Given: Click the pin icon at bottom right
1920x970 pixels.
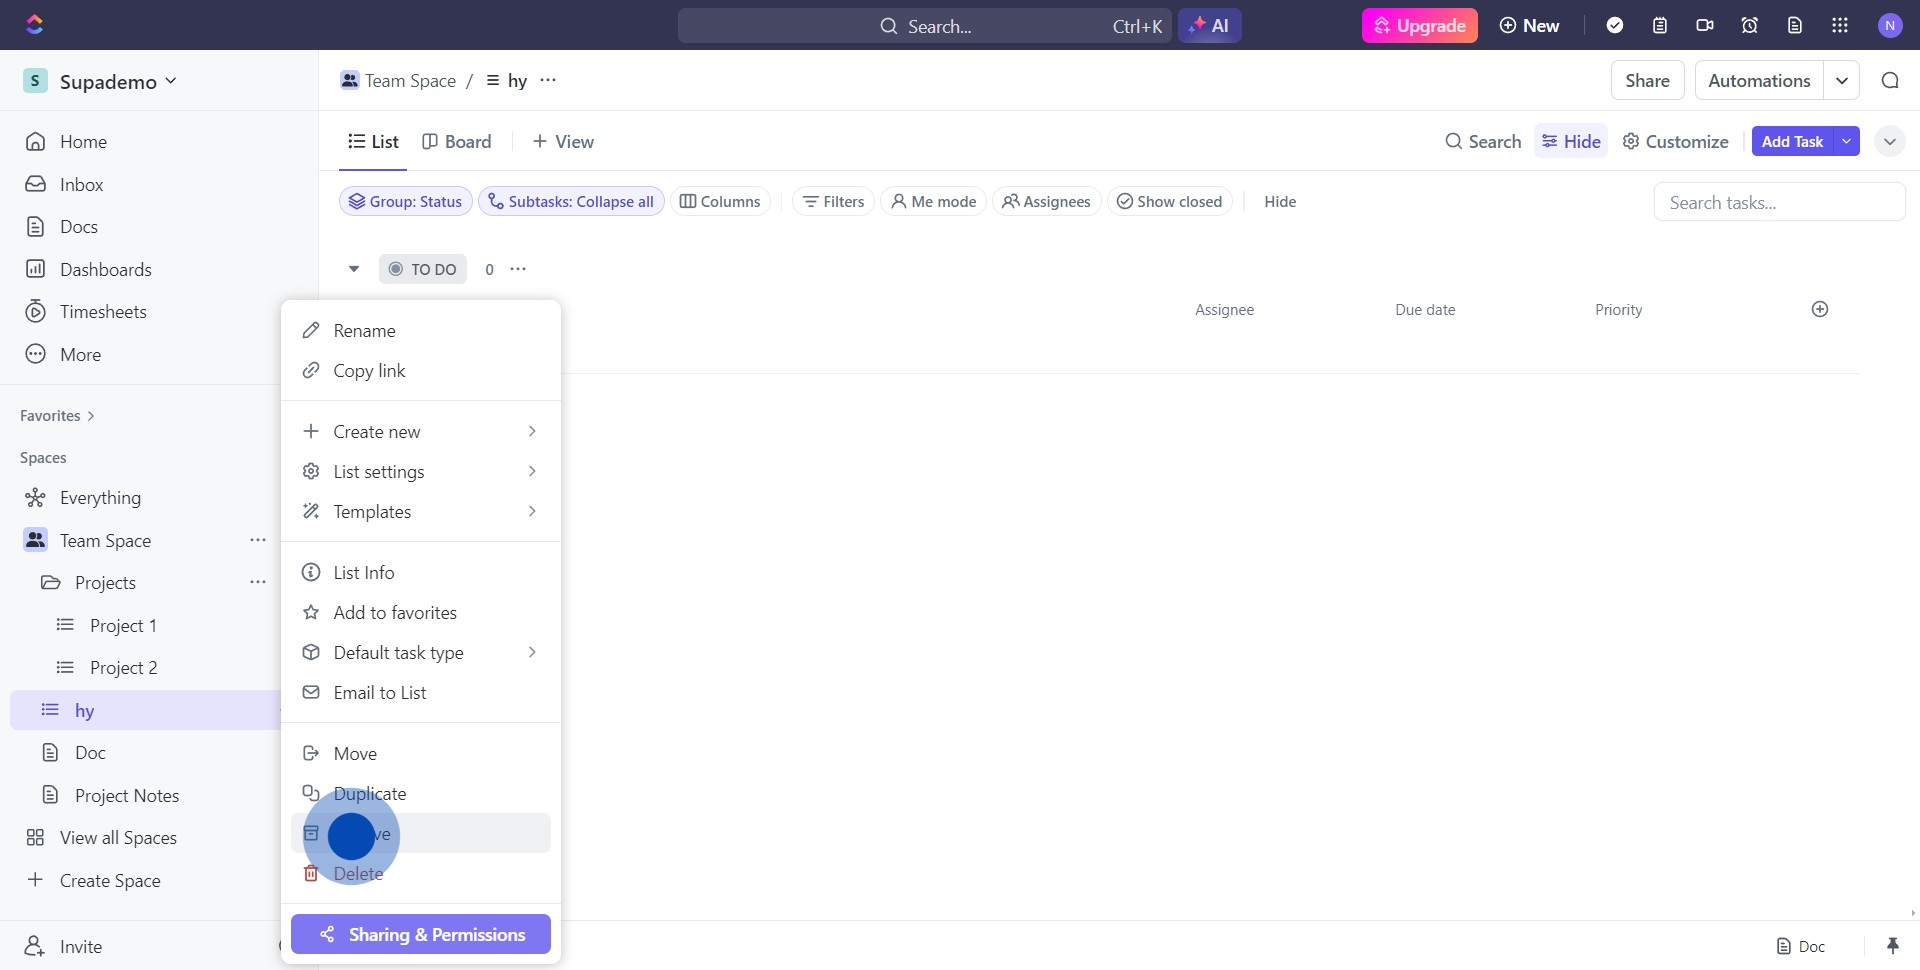Looking at the screenshot, I should tap(1892, 946).
